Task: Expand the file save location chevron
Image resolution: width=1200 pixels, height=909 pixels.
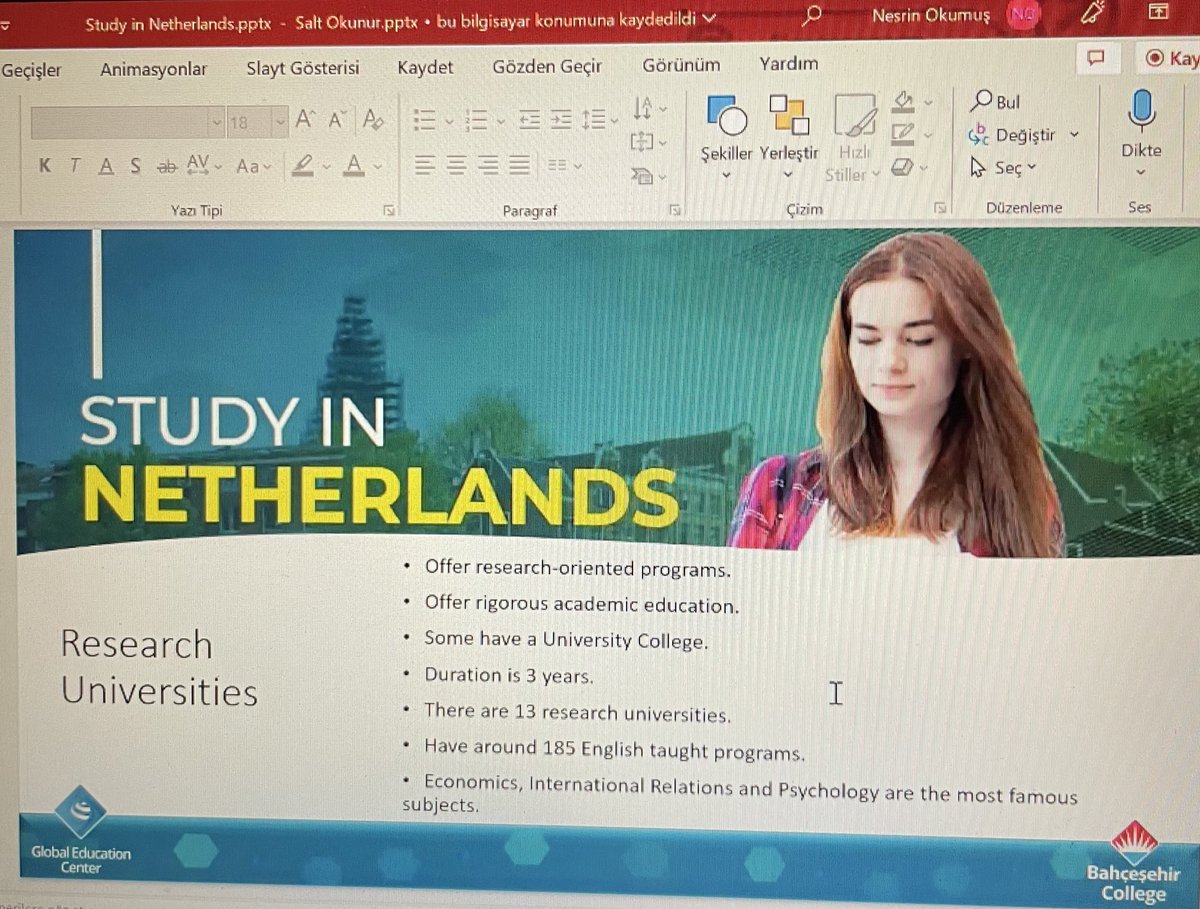Action: tap(709, 19)
